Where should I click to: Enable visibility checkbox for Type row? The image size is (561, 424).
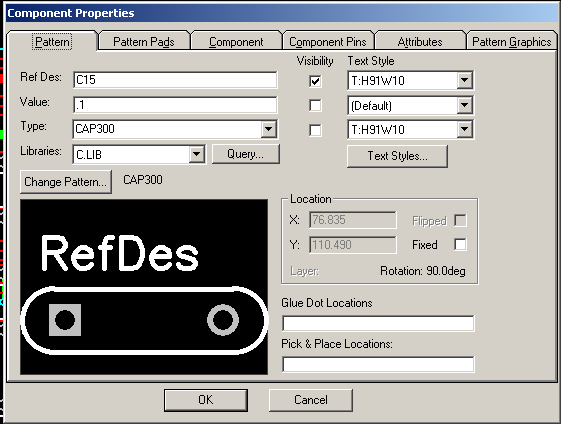(x=315, y=130)
